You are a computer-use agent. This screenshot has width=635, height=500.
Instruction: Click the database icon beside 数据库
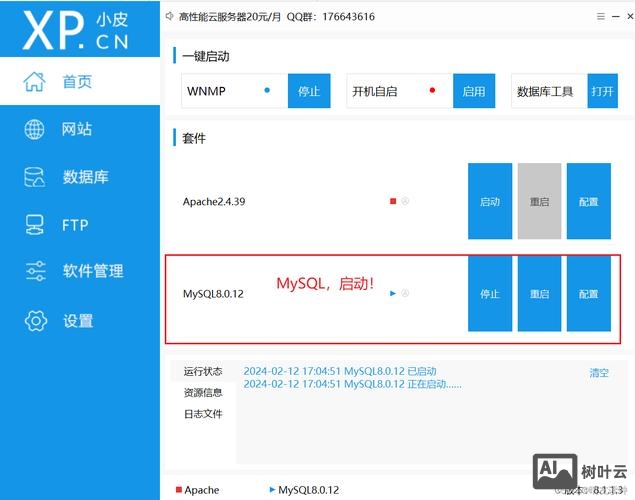(x=34, y=177)
